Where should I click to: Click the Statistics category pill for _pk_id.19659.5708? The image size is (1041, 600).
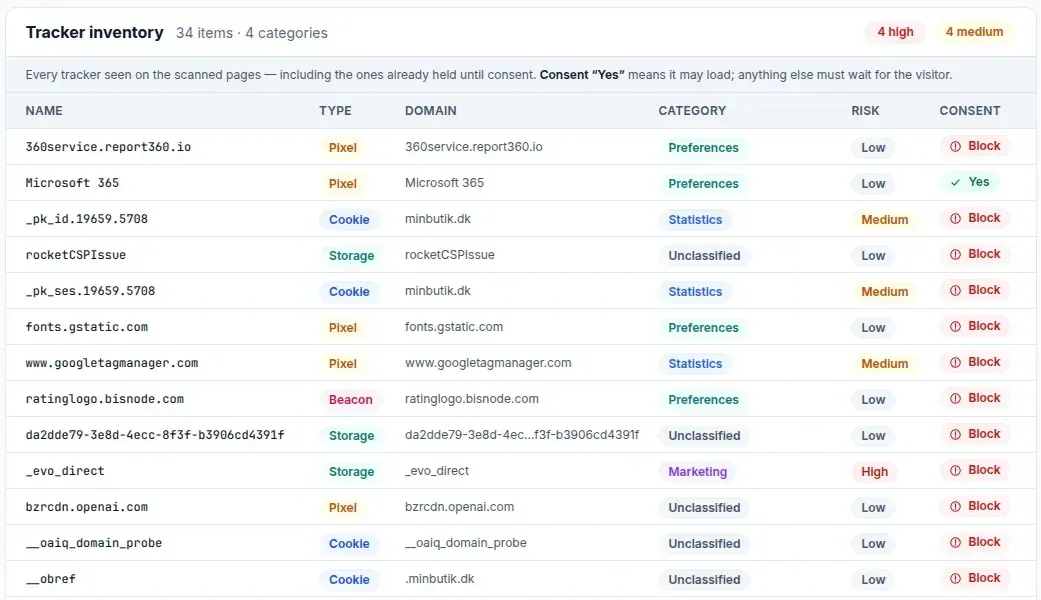[695, 220]
